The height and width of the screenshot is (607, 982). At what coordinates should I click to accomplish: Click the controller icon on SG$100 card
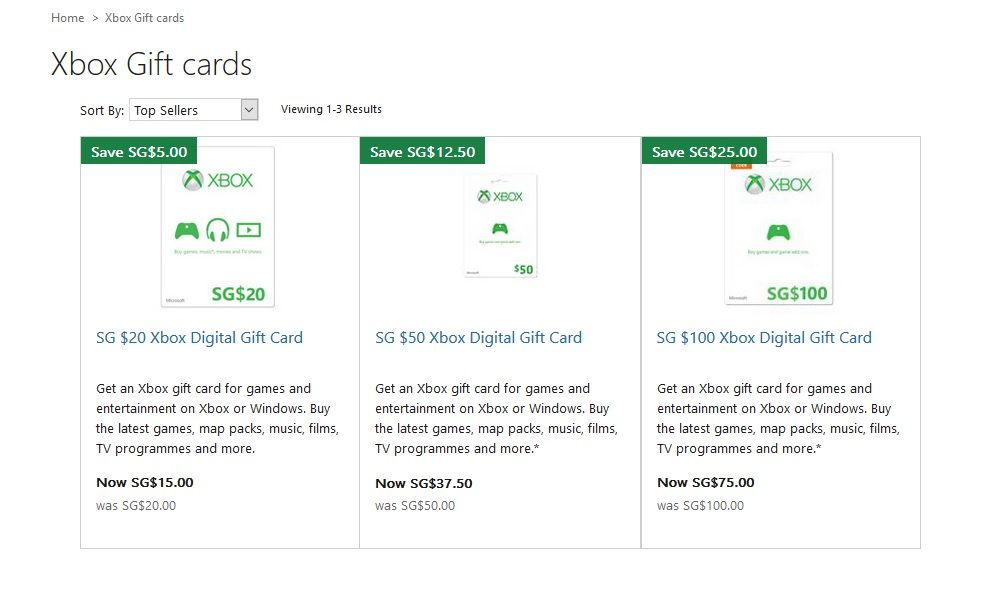[x=779, y=233]
